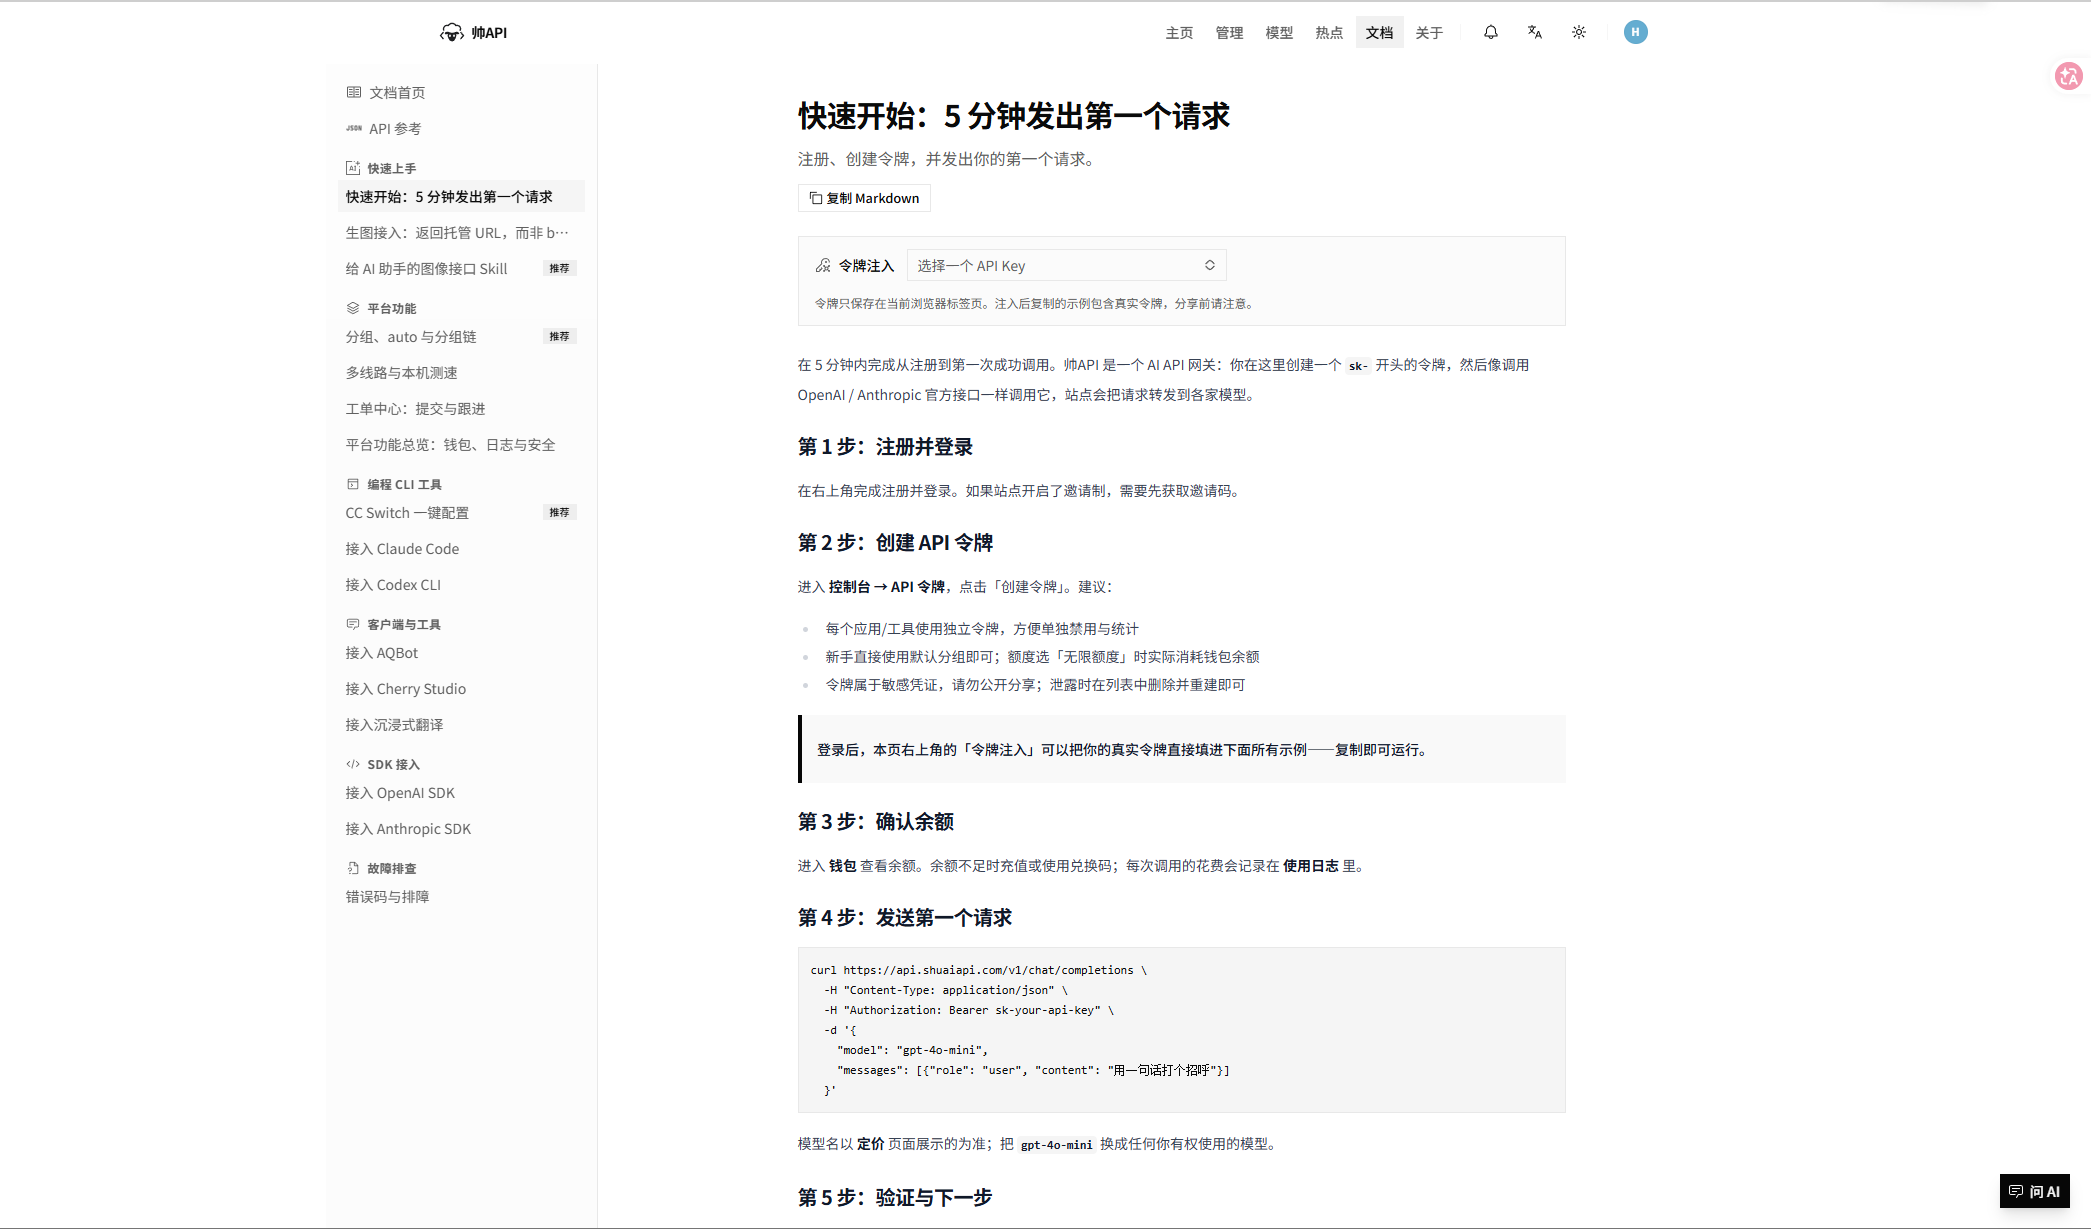The image size is (2091, 1229).
Task: Open 接入 AQBot page
Action: [x=461, y=652]
